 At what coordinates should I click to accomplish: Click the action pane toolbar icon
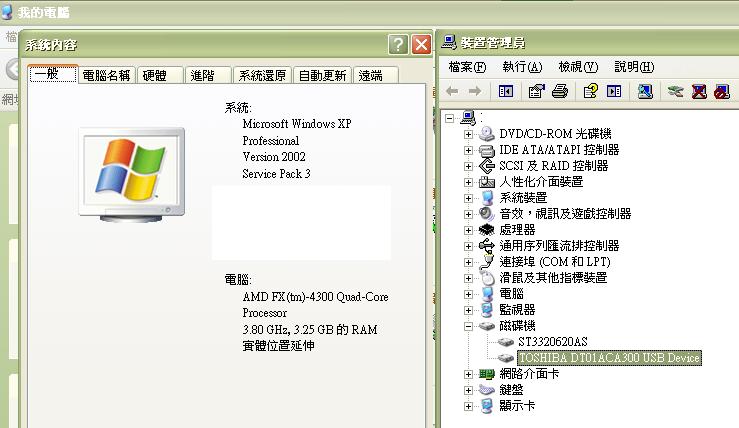point(614,91)
